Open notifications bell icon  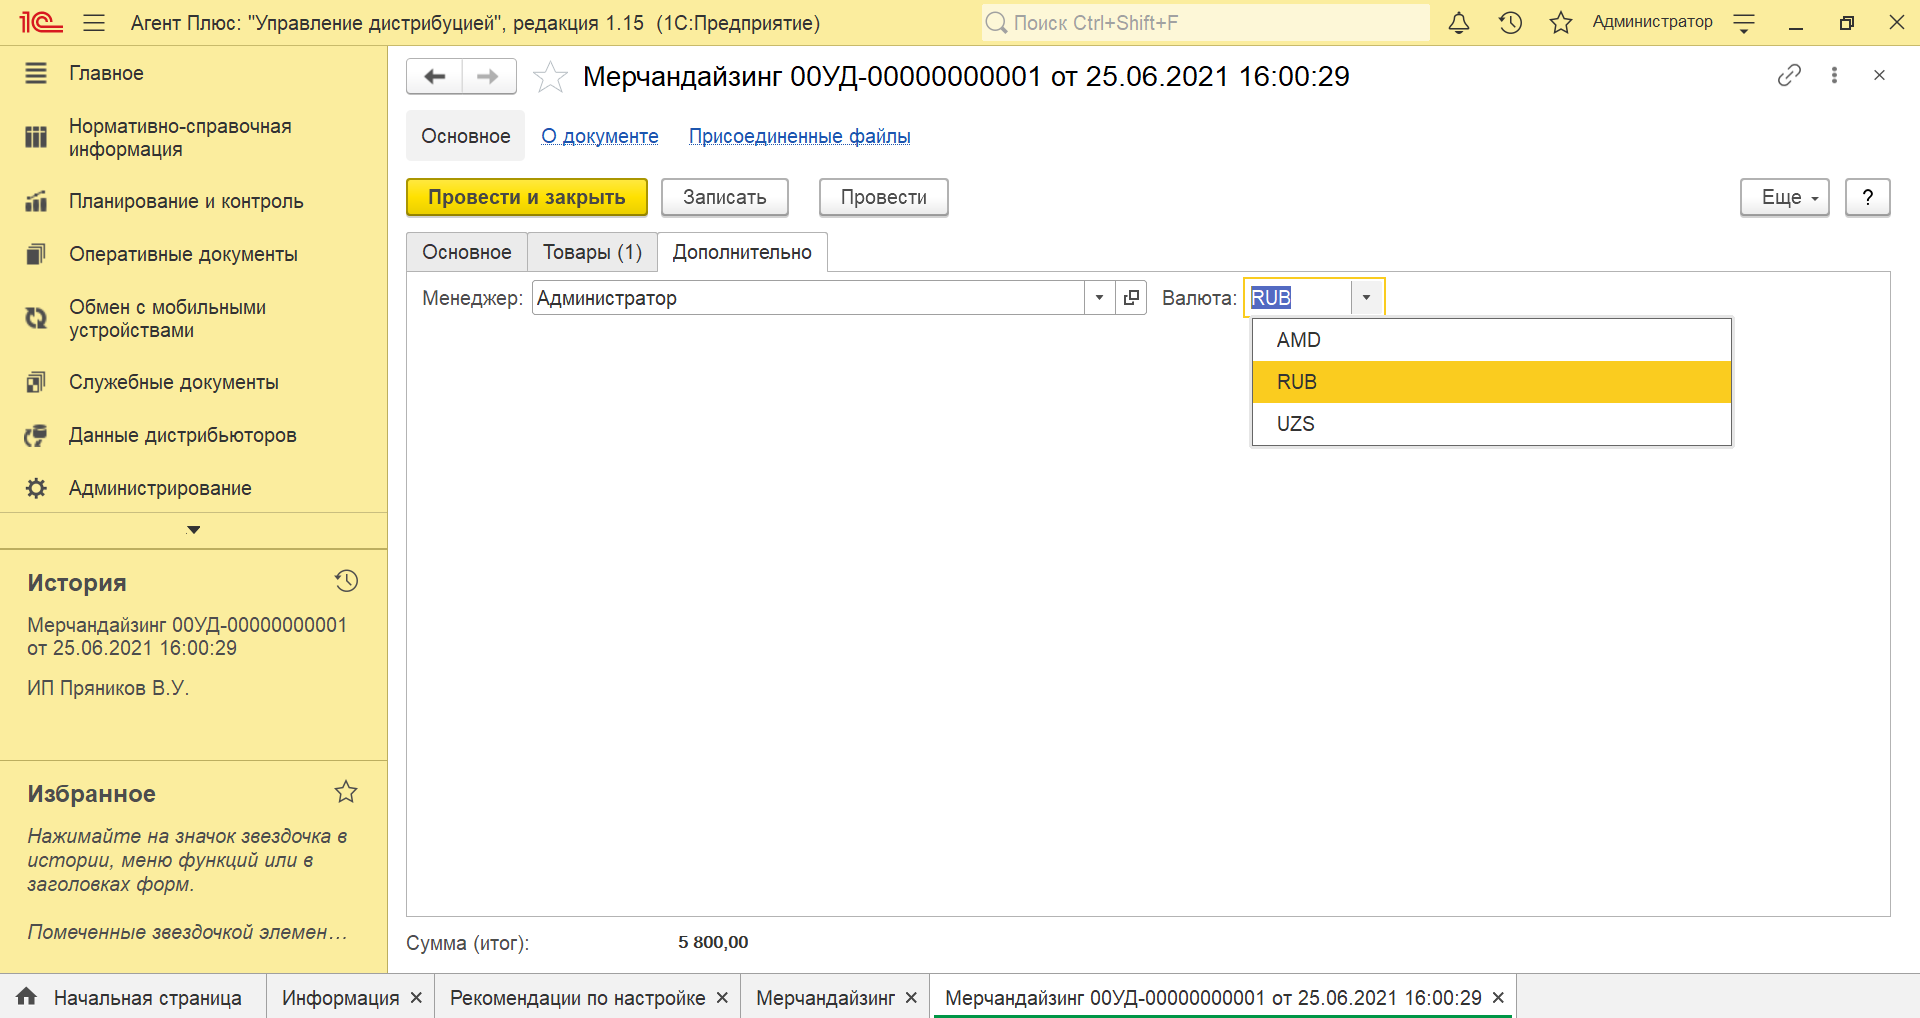[x=1459, y=22]
